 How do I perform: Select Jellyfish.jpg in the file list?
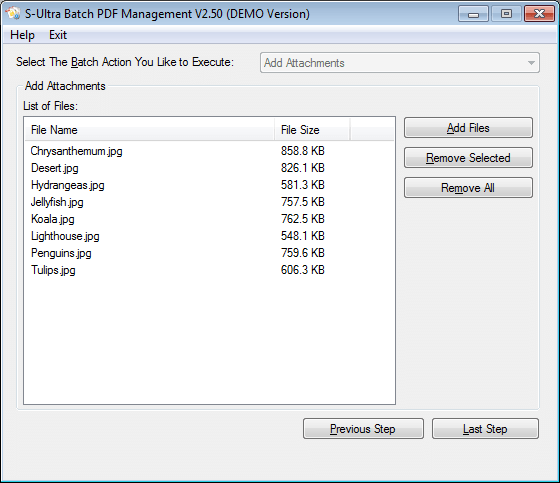coord(57,202)
